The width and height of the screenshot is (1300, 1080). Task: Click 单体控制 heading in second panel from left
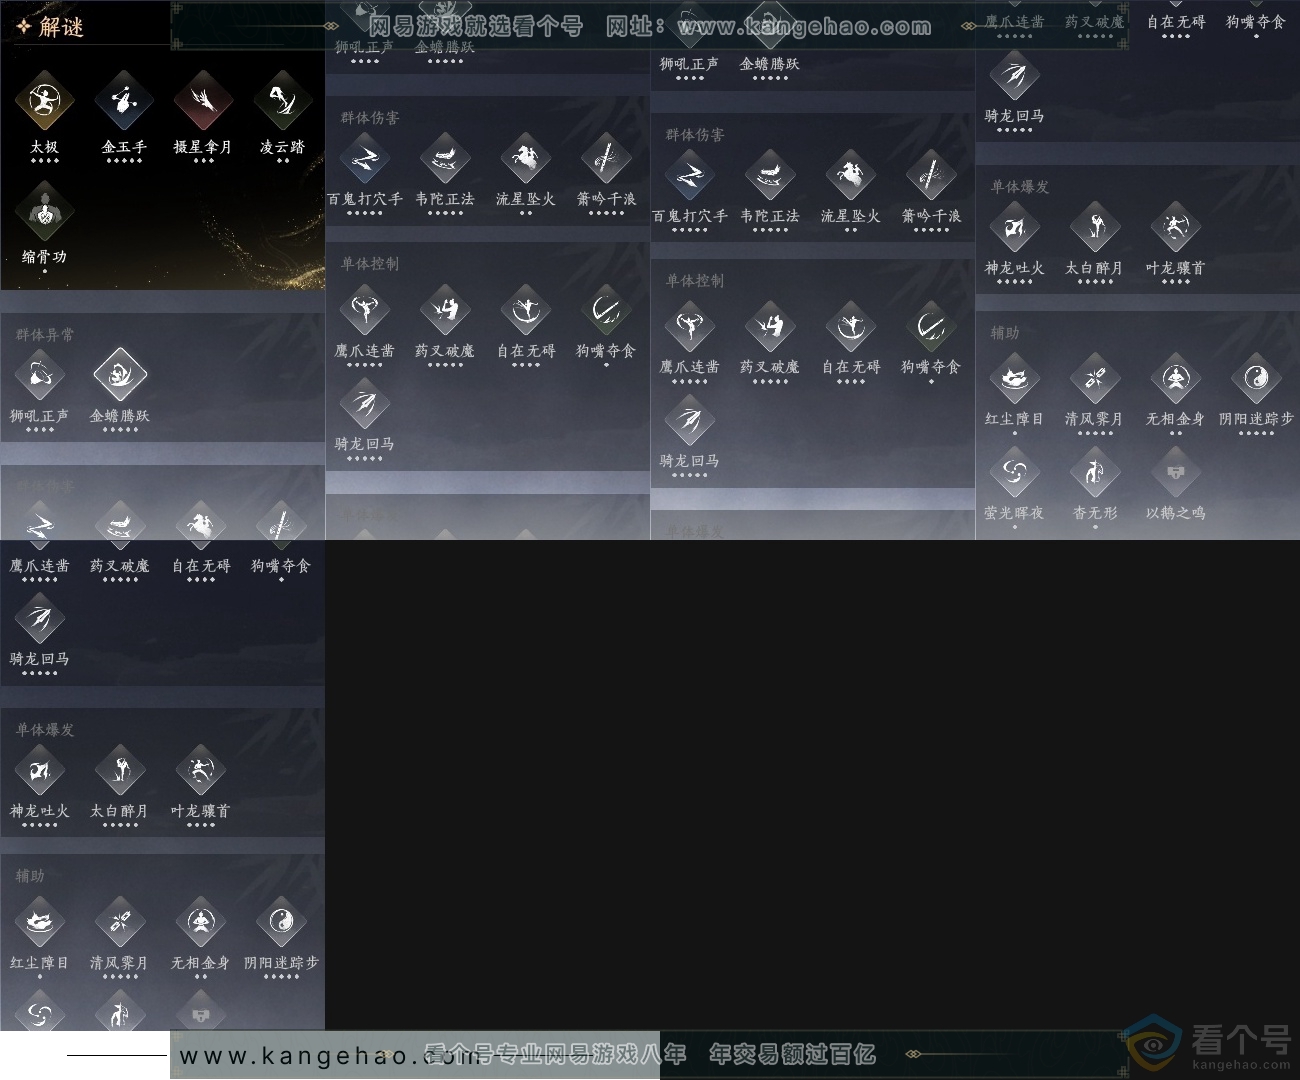pos(370,263)
